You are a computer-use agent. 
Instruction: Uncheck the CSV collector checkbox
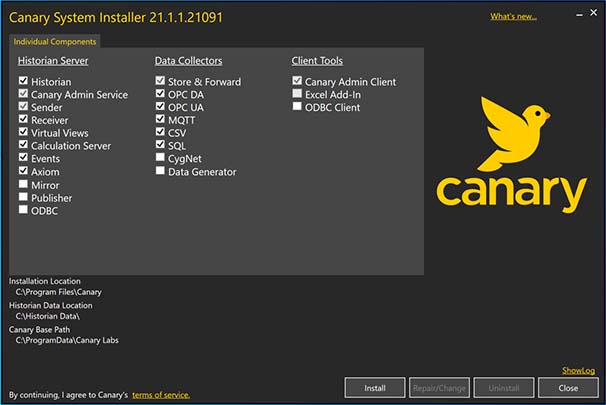160,132
